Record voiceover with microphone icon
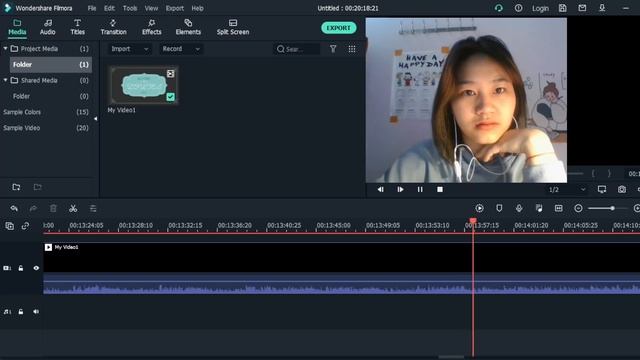The width and height of the screenshot is (640, 360). point(519,208)
